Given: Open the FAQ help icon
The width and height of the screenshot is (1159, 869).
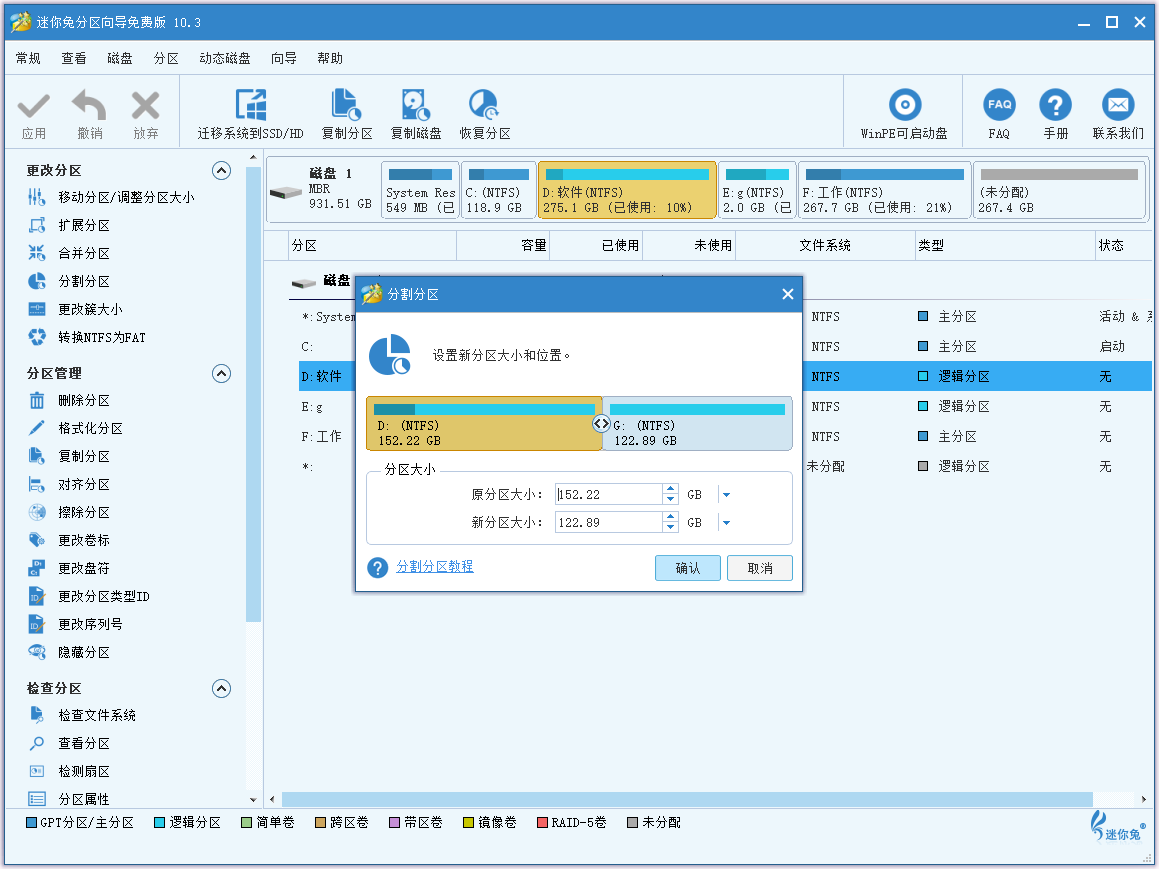Looking at the screenshot, I should (x=999, y=105).
